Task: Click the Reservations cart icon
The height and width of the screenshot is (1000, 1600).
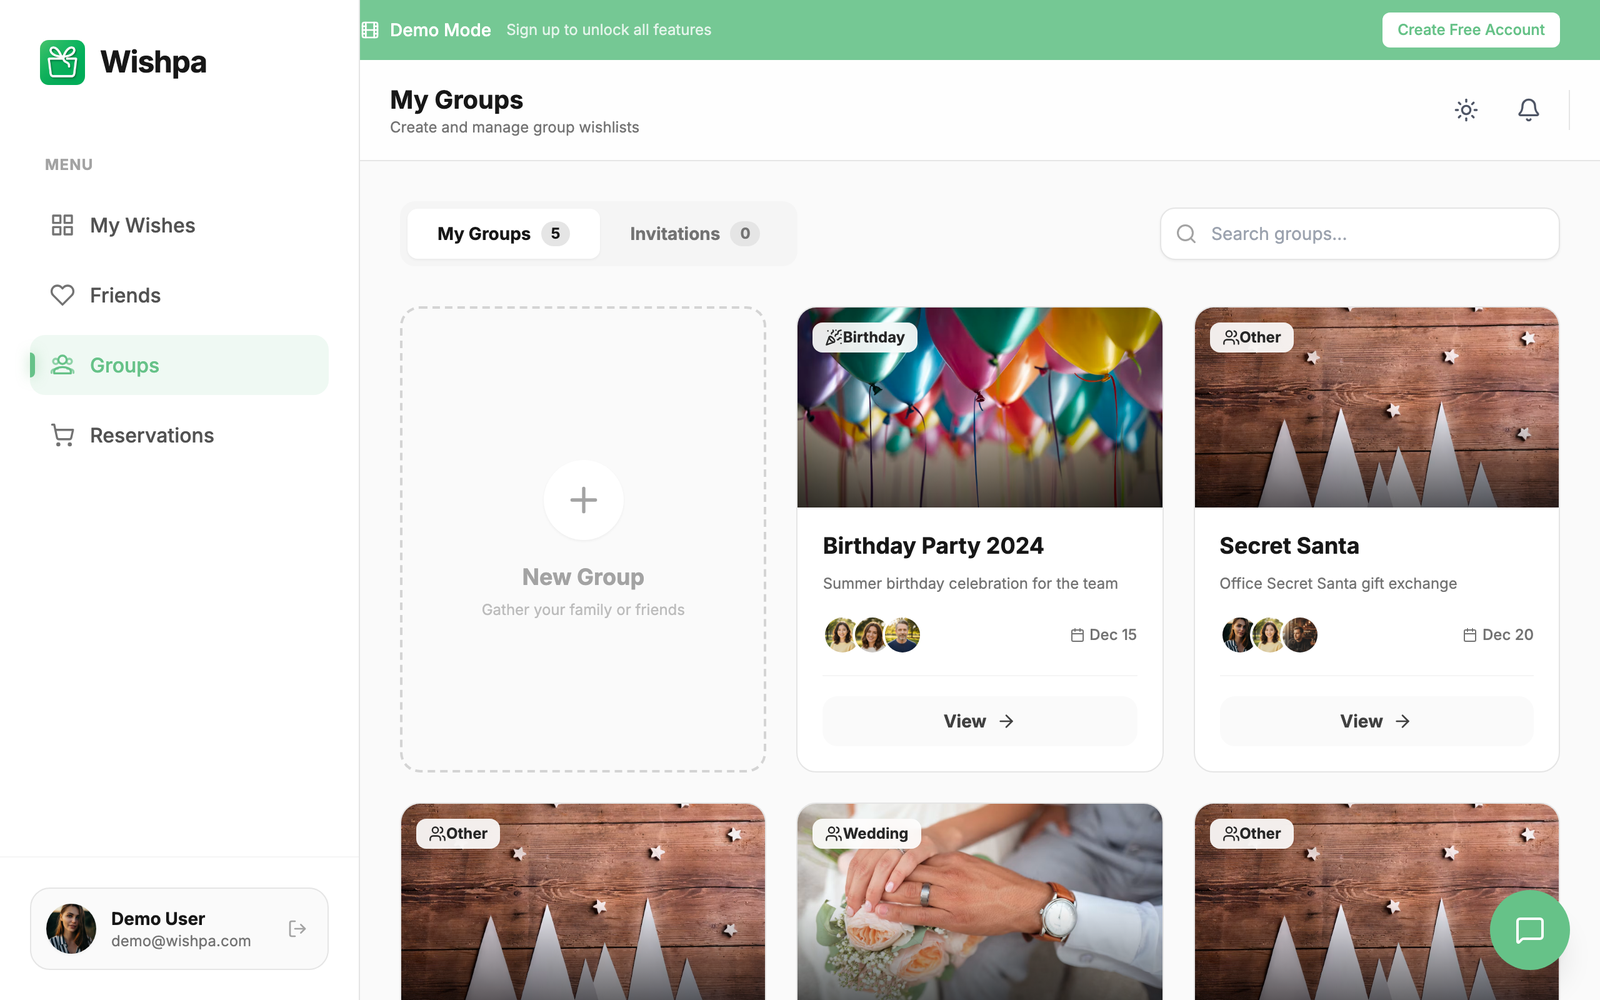Action: [62, 435]
